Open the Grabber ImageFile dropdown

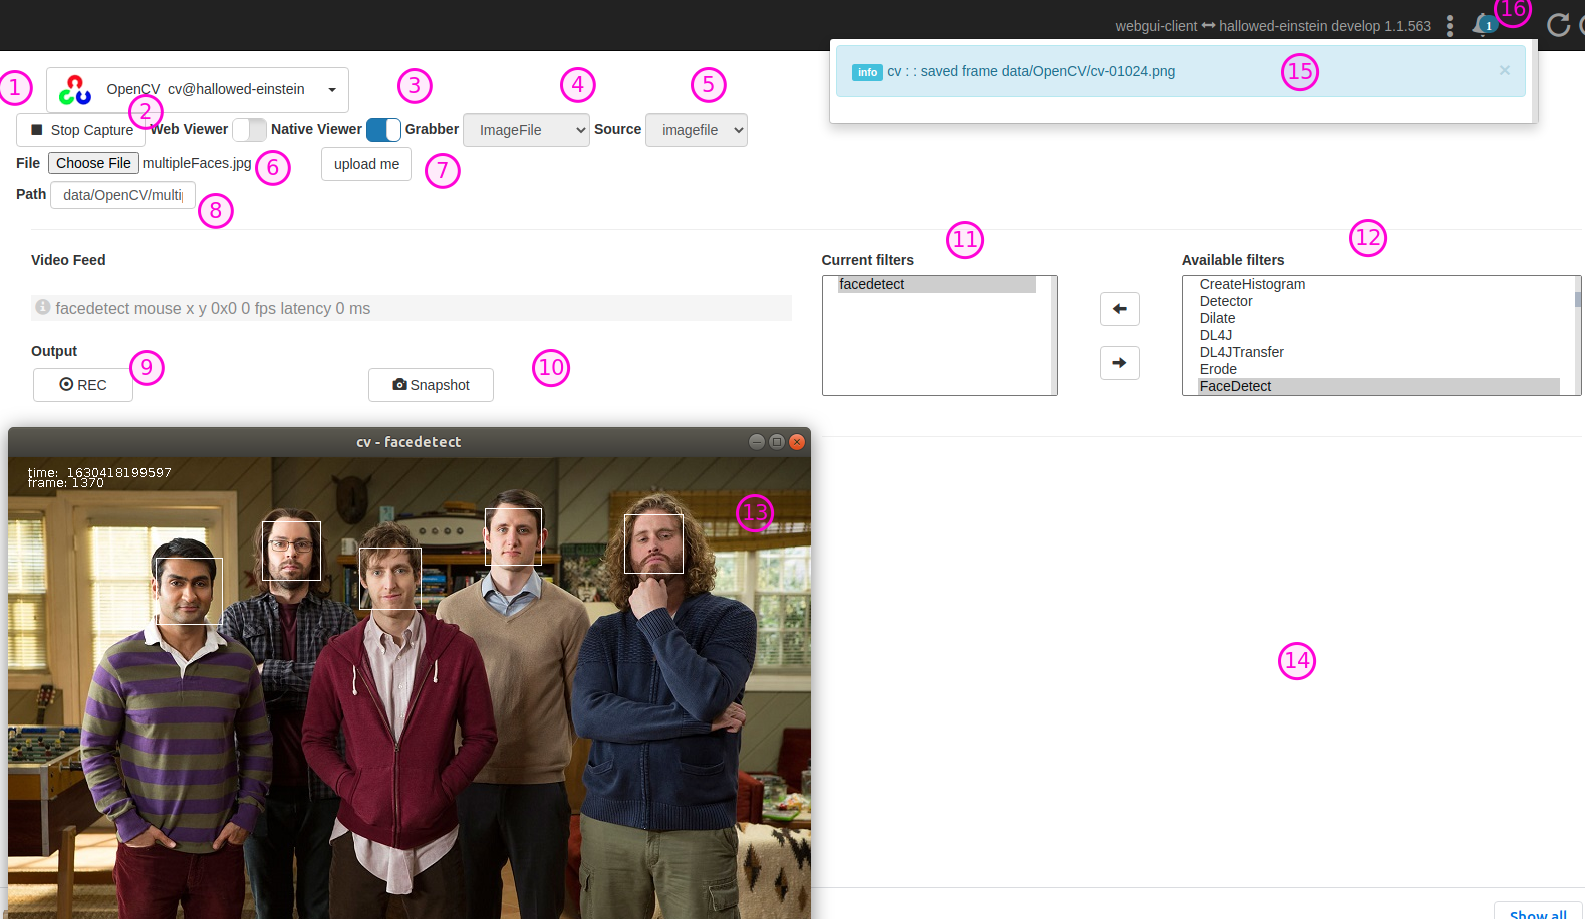(x=526, y=130)
